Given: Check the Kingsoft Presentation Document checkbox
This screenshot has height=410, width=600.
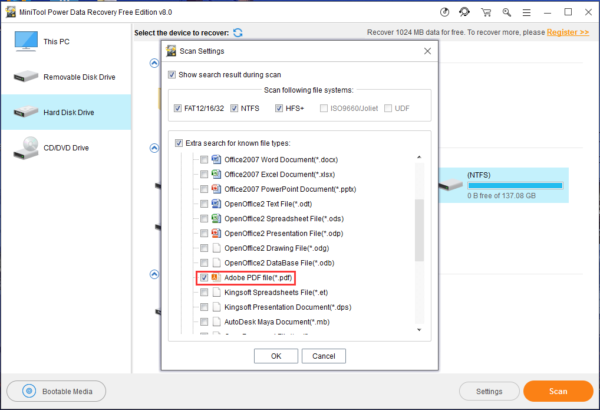Looking at the screenshot, I should click(x=204, y=307).
